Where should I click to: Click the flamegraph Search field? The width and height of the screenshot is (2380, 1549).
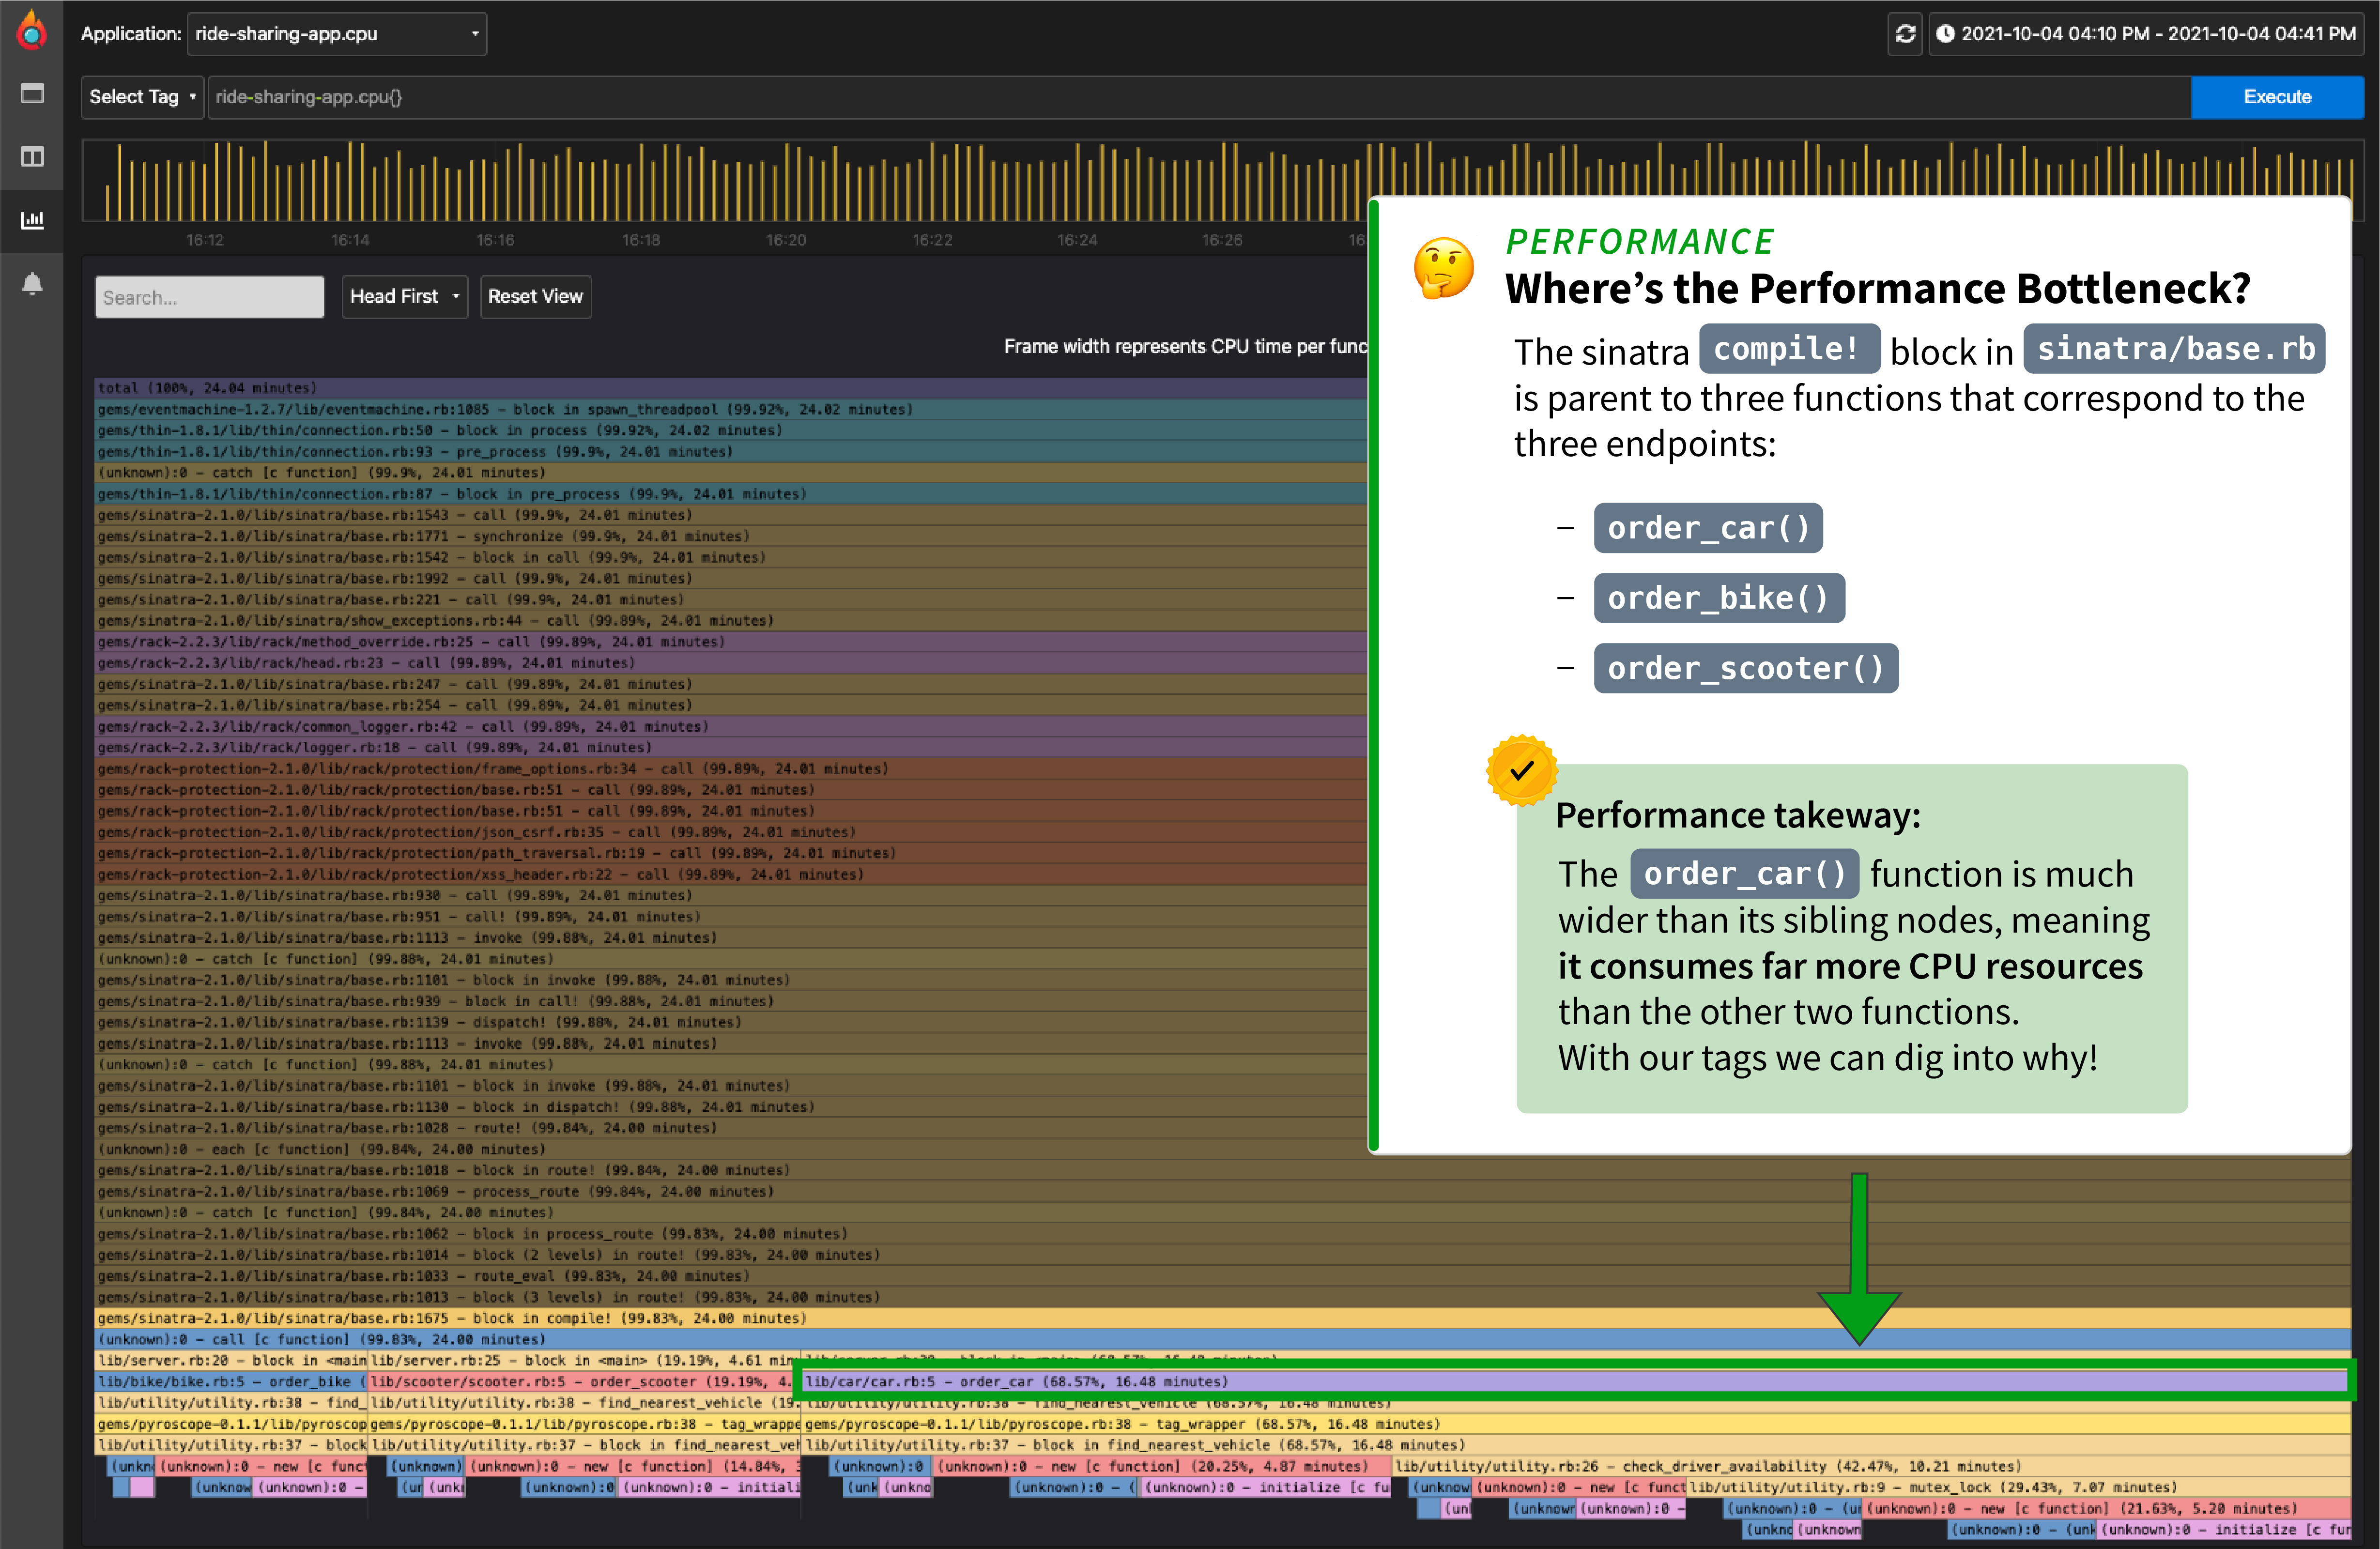pos(209,297)
